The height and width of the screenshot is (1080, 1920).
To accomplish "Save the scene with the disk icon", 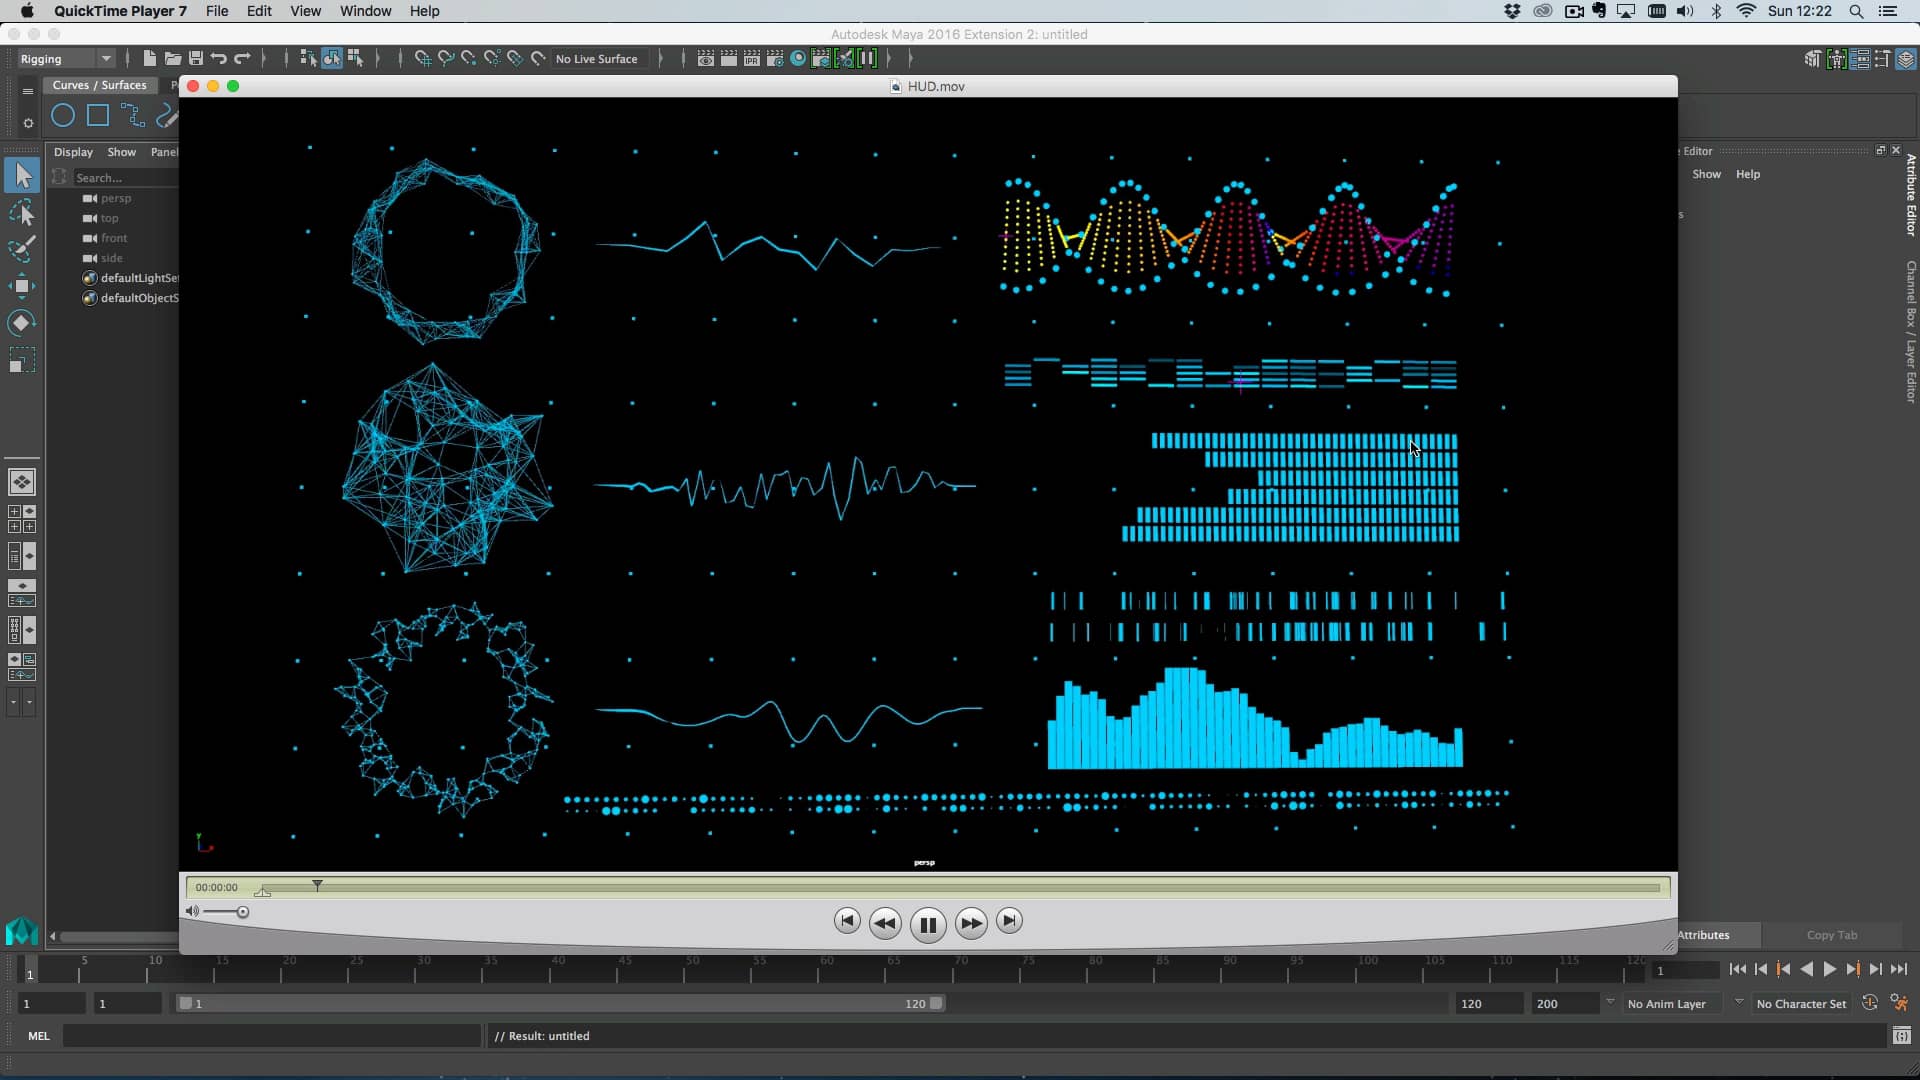I will [196, 59].
